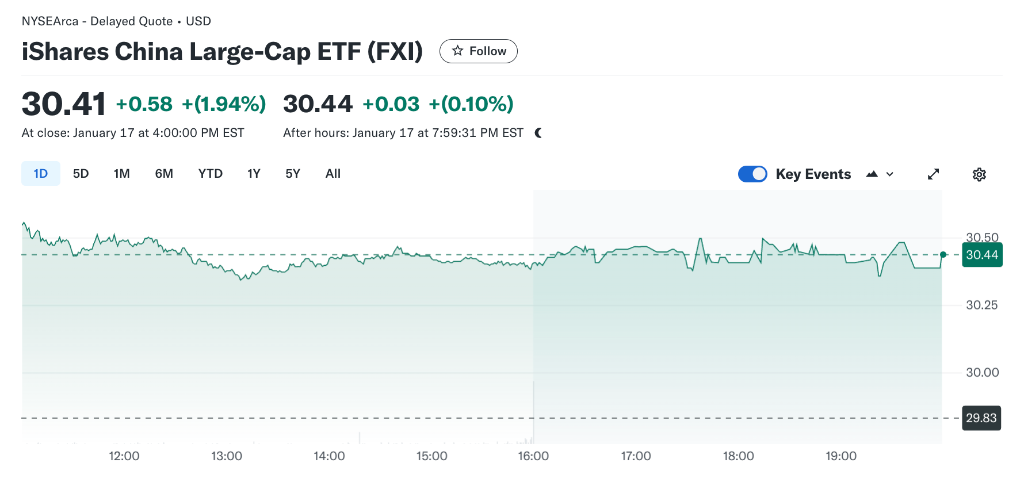Click the iShares China Large-Cap ETF title
Viewport: 1024px width, 485px height.
pos(222,51)
